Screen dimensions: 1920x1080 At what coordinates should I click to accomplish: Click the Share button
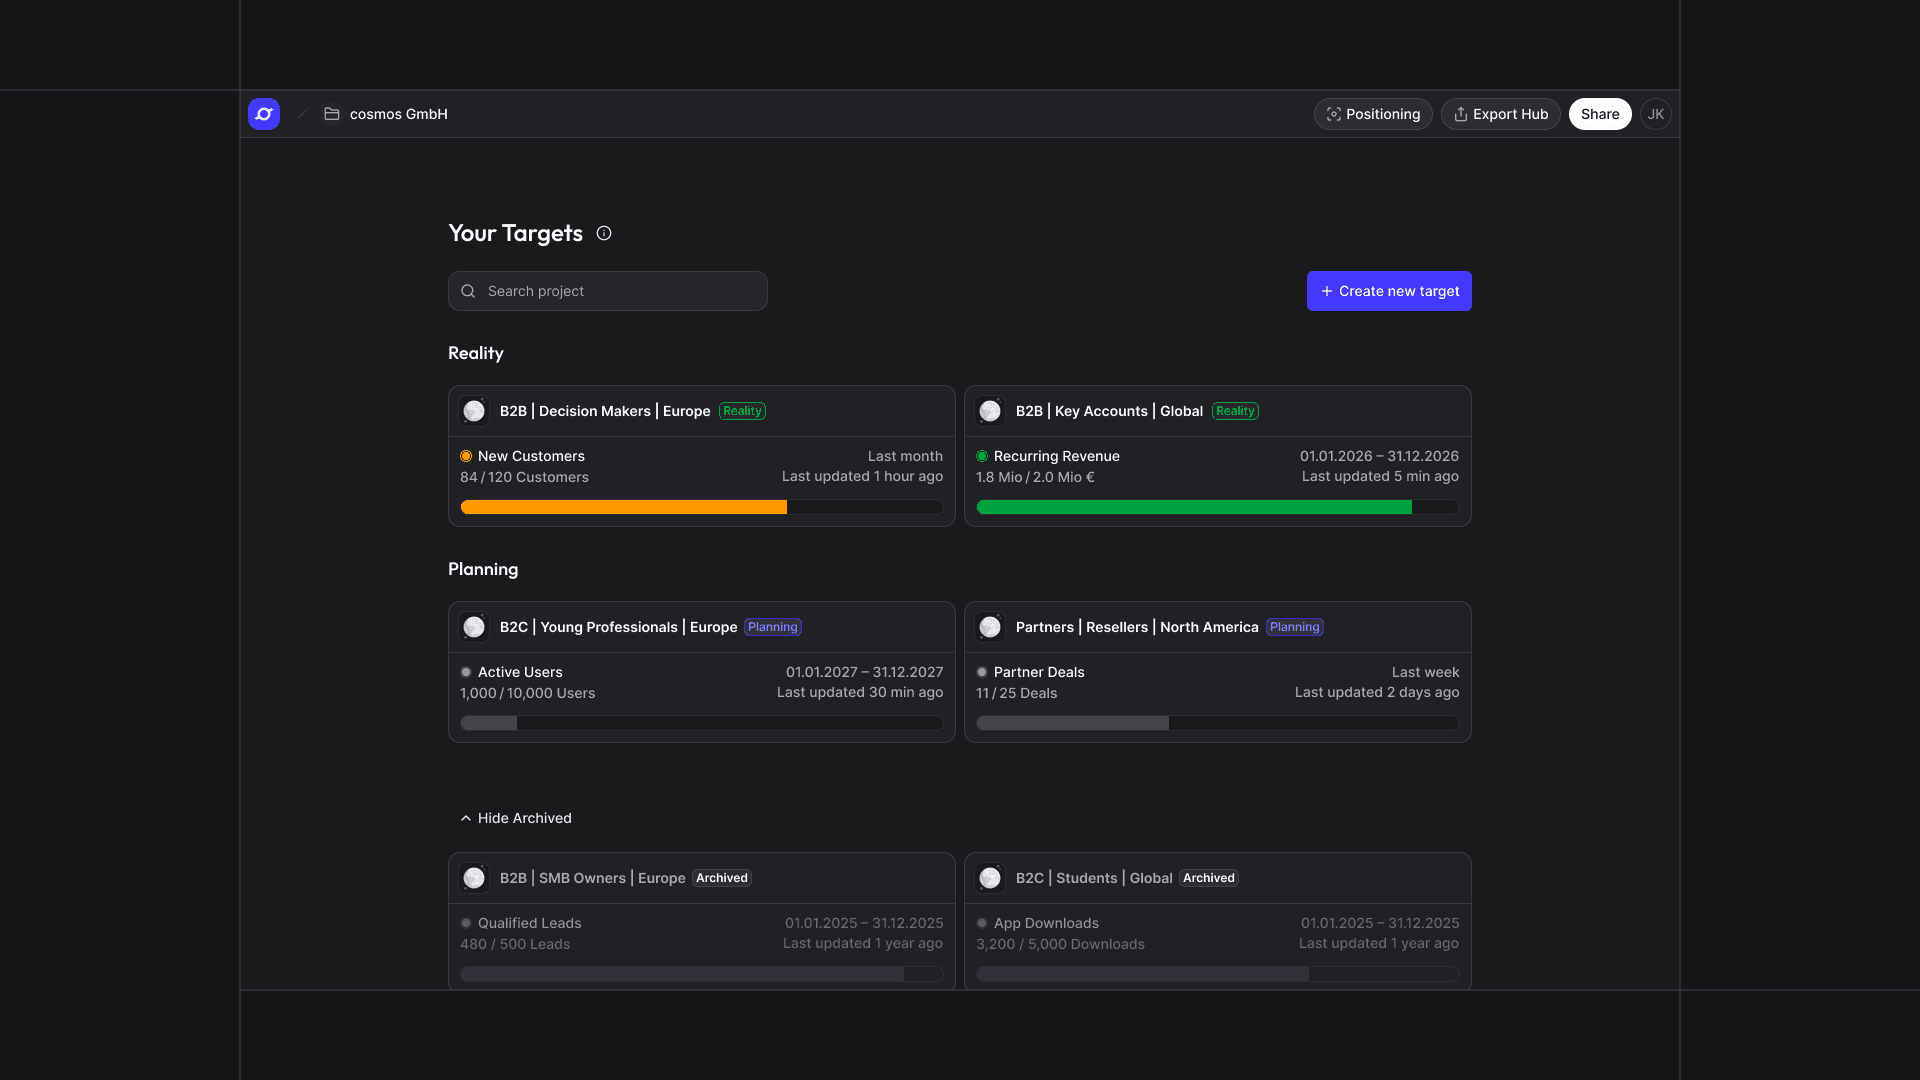click(x=1600, y=114)
